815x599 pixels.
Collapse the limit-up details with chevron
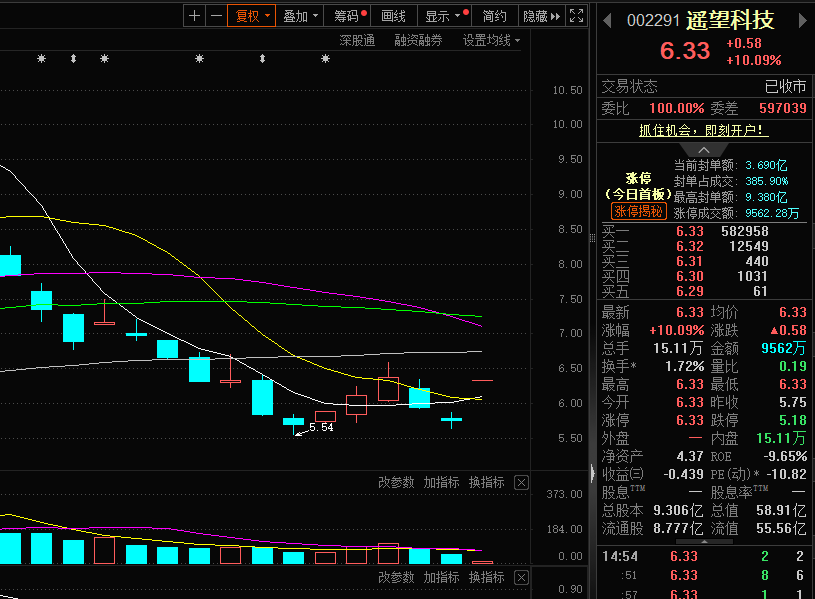point(705,150)
